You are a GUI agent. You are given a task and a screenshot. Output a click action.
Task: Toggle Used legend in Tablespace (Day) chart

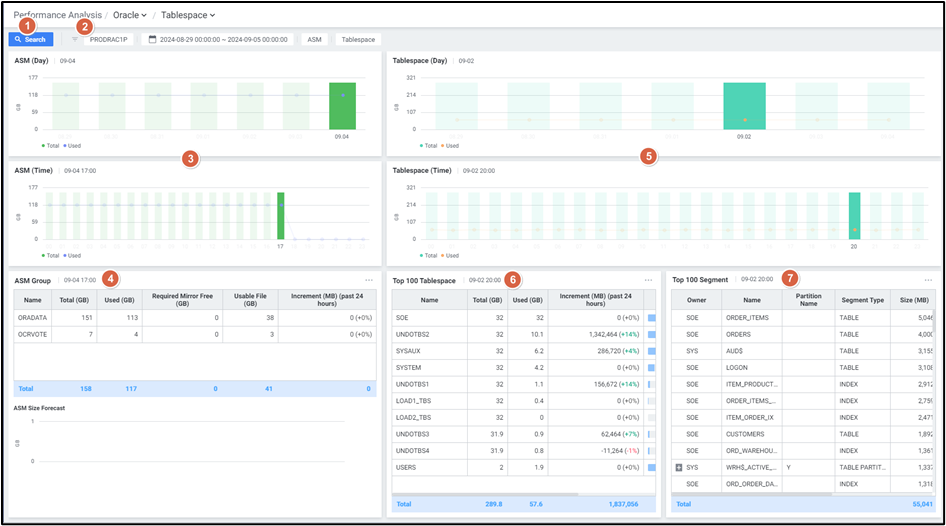tap(452, 146)
